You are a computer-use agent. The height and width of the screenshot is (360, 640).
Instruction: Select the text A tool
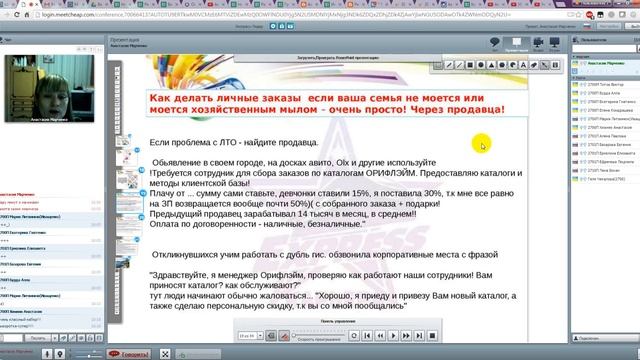[x=523, y=65]
